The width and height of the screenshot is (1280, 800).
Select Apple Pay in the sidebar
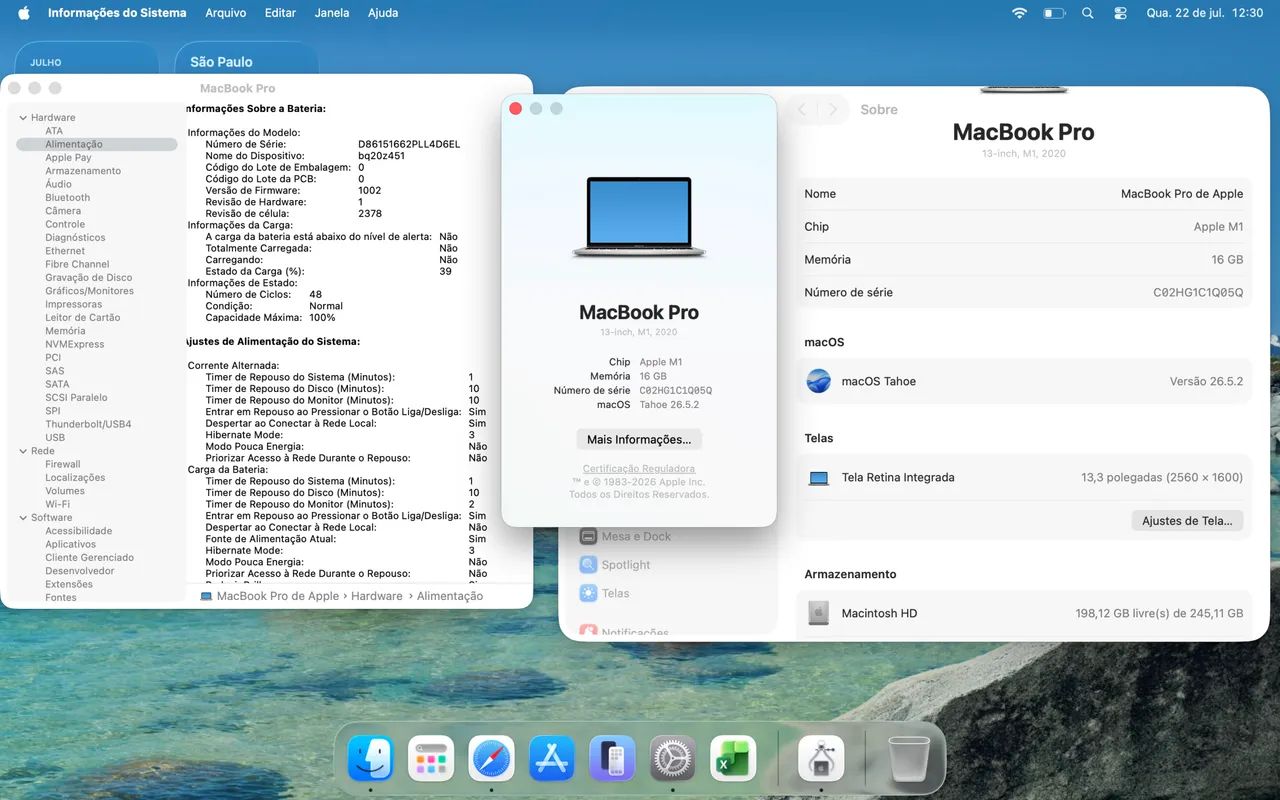(x=68, y=158)
